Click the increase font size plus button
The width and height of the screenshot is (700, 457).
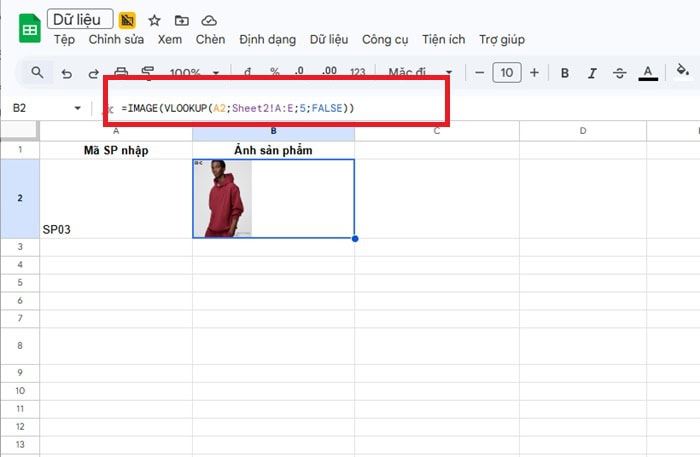tap(534, 73)
